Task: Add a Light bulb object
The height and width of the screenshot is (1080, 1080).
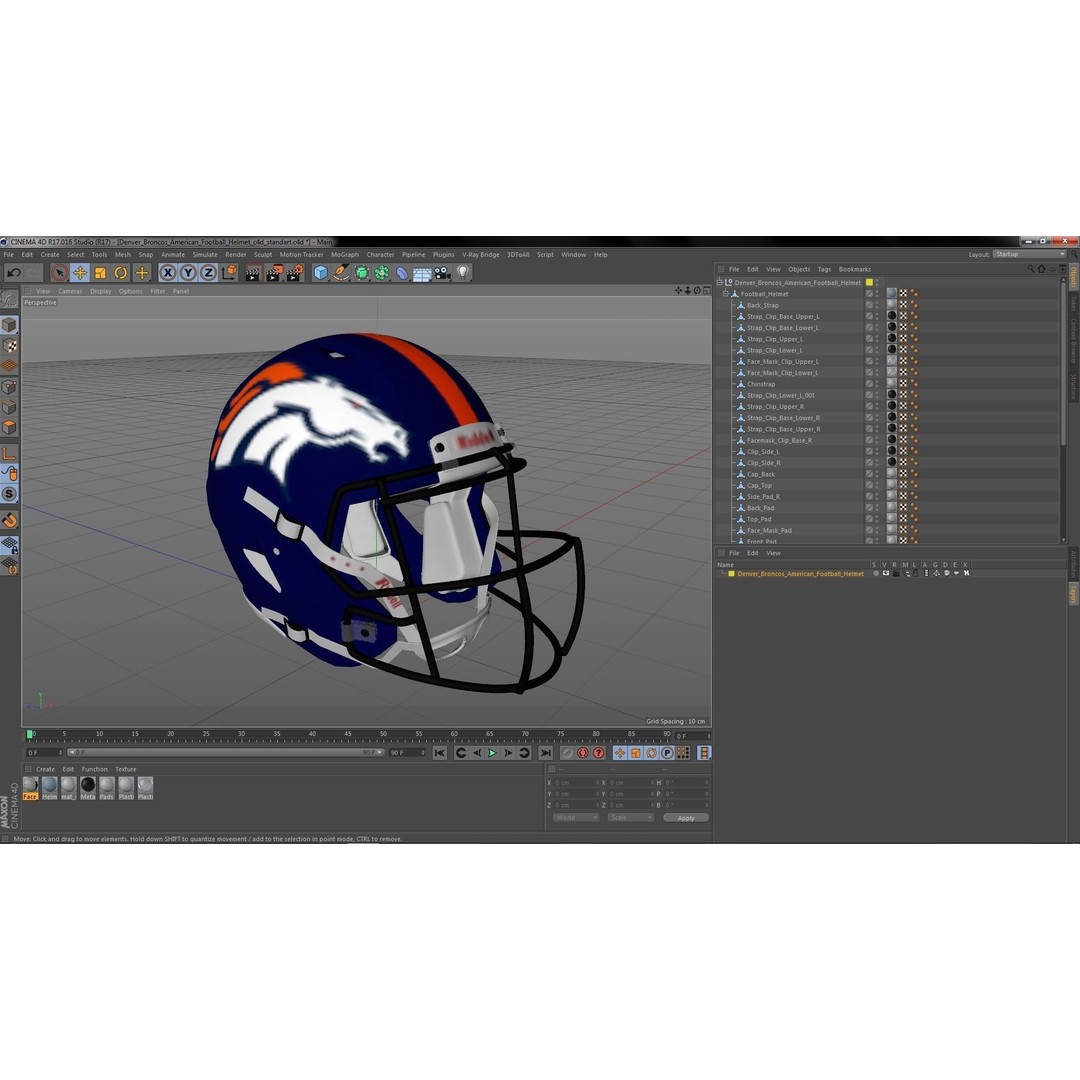Action: [x=463, y=273]
